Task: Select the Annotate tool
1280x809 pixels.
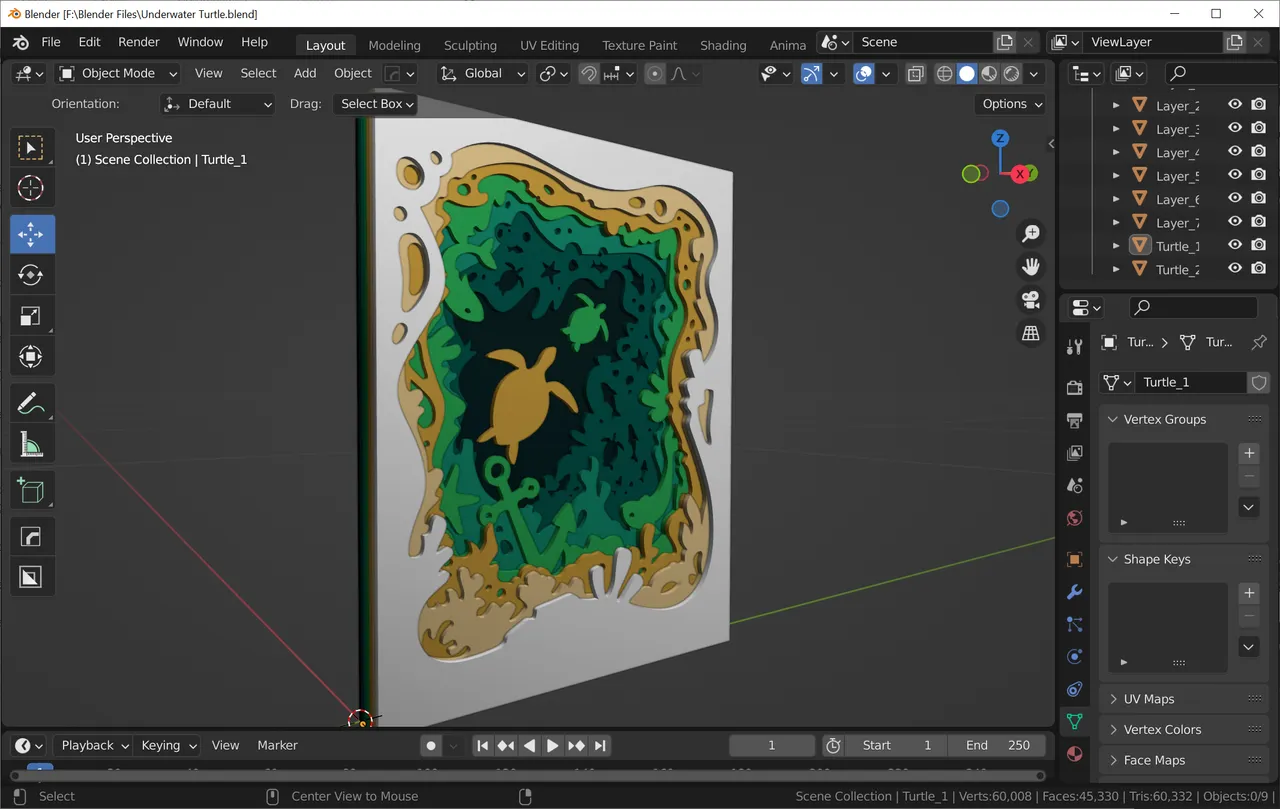Action: tap(32, 404)
